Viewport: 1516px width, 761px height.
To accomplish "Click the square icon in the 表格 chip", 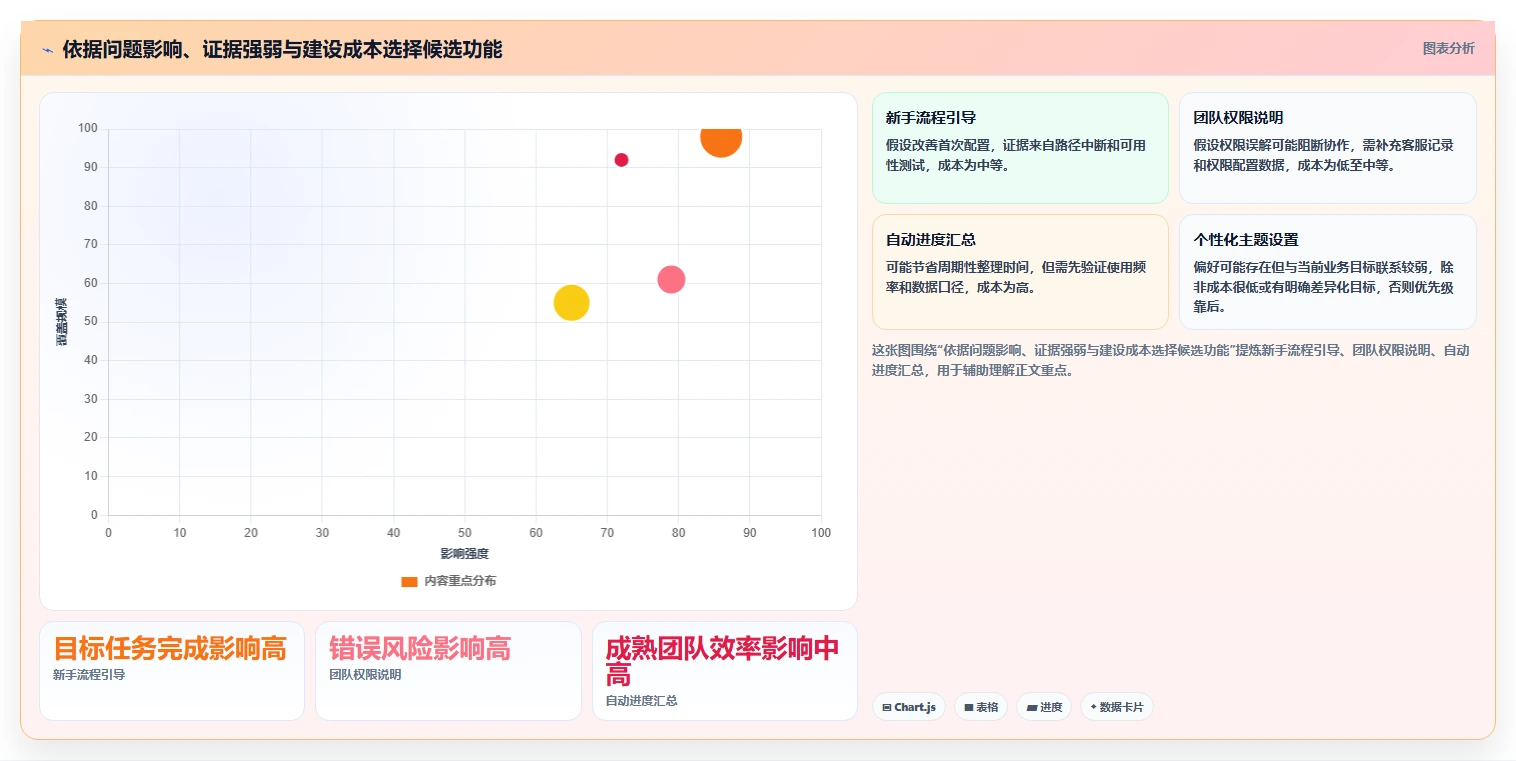I will pyautogui.click(x=969, y=708).
